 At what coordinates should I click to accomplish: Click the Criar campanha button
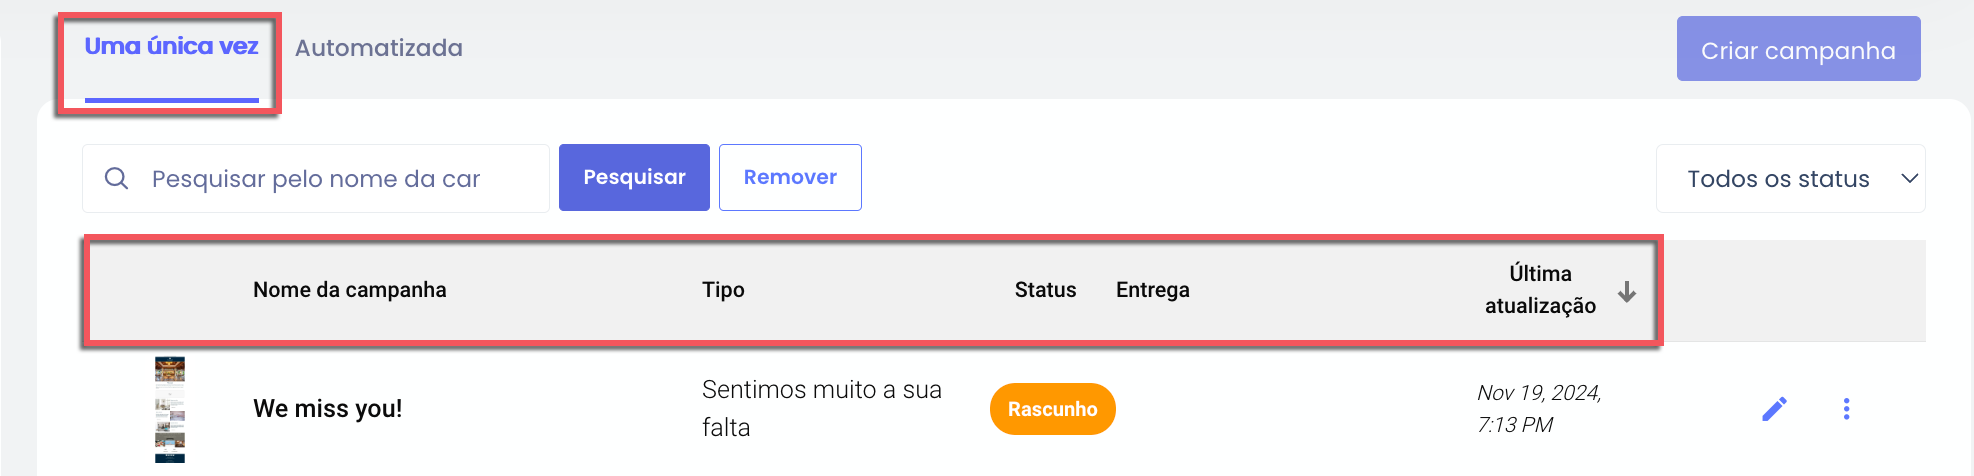pyautogui.click(x=1798, y=49)
